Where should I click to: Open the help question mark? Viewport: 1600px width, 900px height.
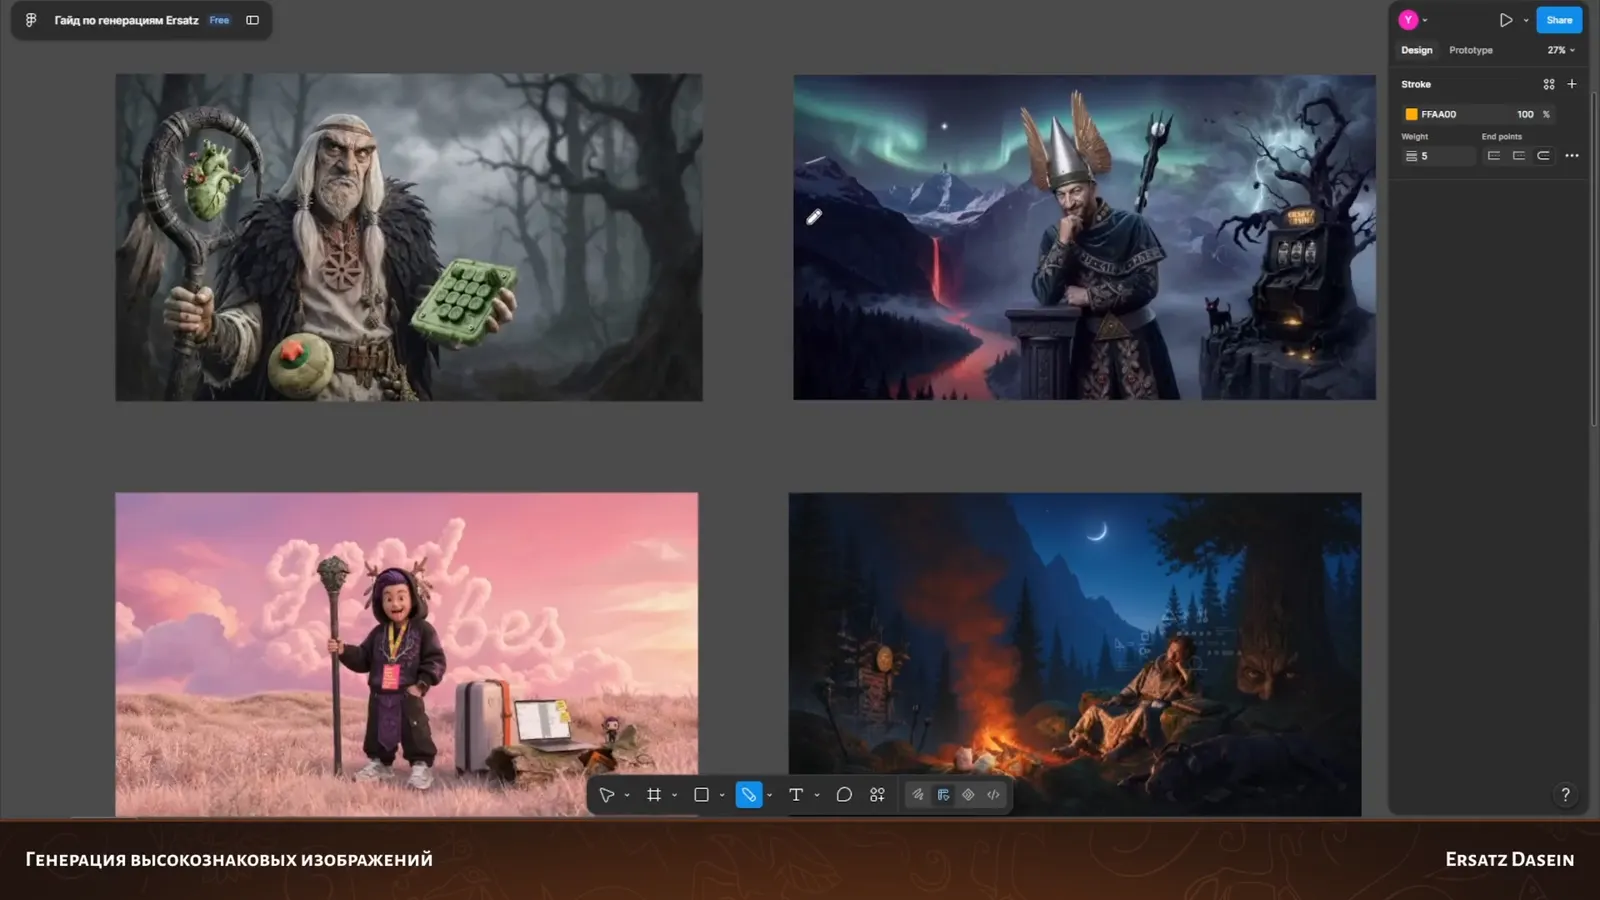[x=1565, y=795]
